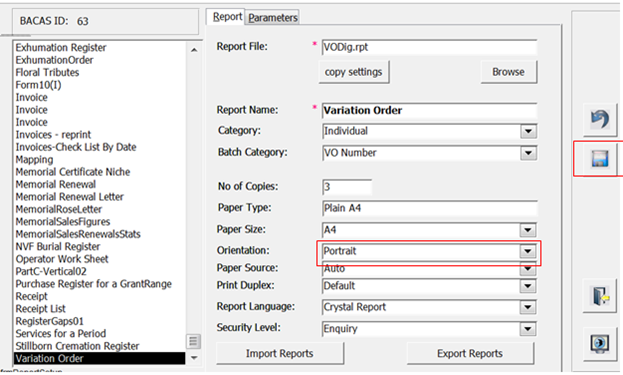Expand the Paper Source dropdown

[x=528, y=269]
